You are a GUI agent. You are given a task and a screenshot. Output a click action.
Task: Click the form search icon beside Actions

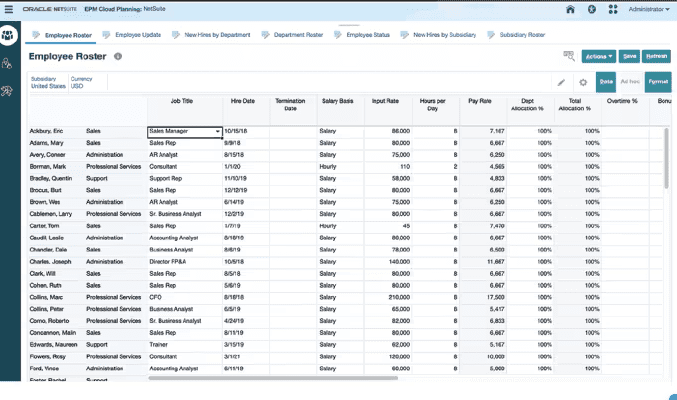click(569, 57)
